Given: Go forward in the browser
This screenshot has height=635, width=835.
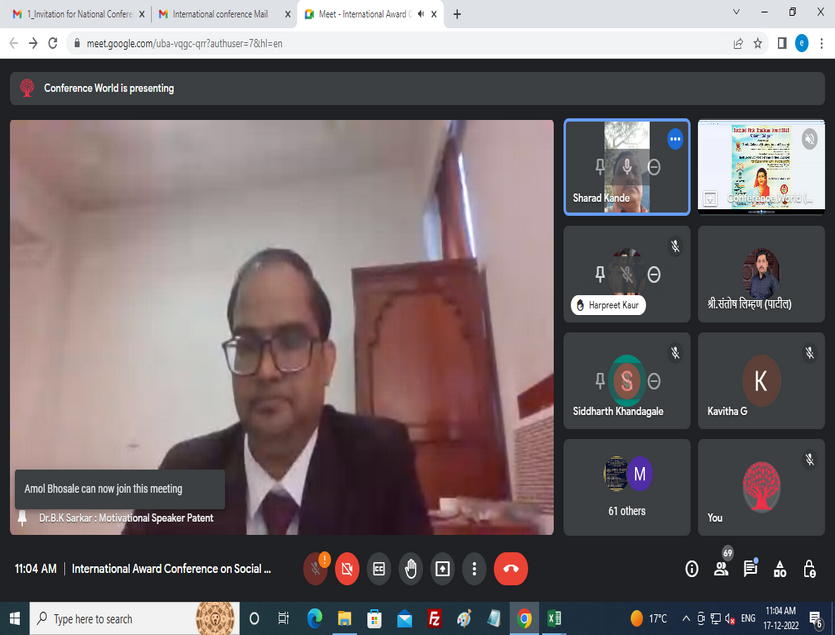Looking at the screenshot, I should 33,44.
